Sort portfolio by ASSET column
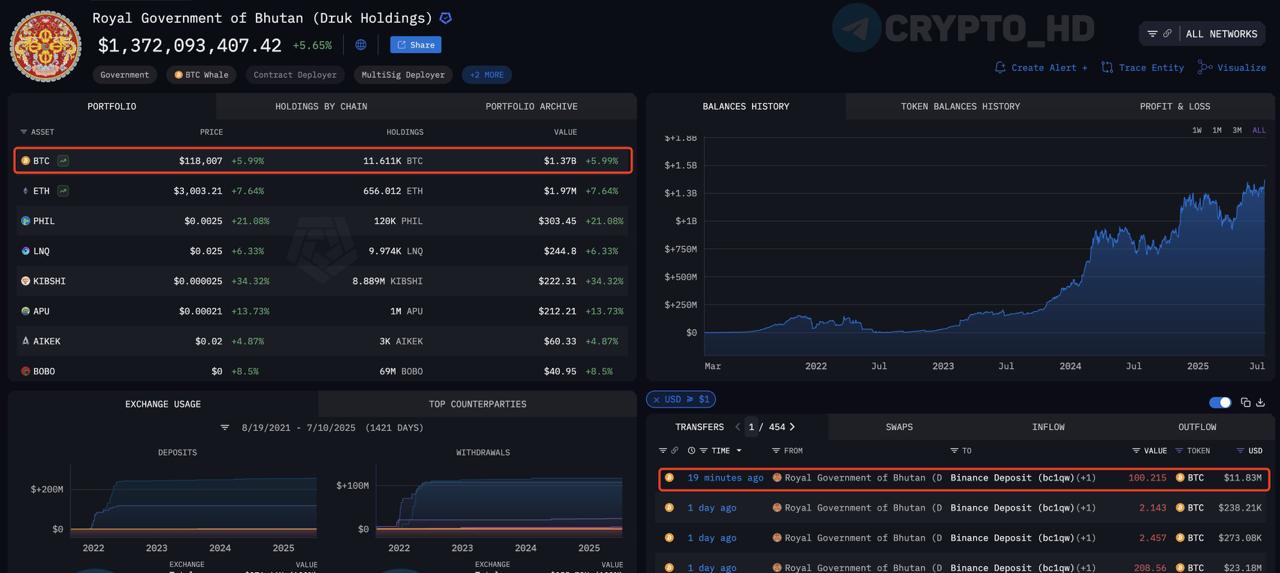The height and width of the screenshot is (573, 1280). pos(37,132)
